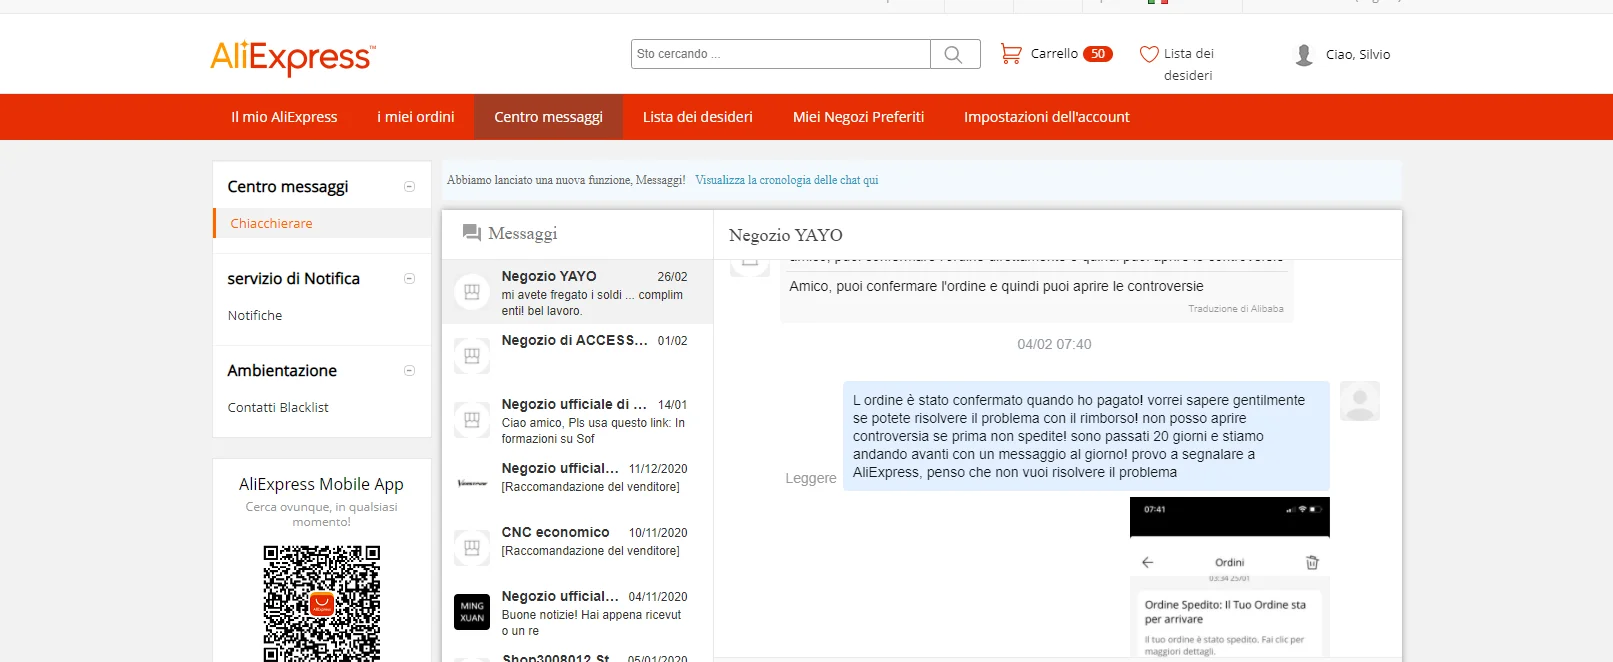Screen dimensions: 1613x662
Task: Click the AliExpress logo
Action: point(293,57)
